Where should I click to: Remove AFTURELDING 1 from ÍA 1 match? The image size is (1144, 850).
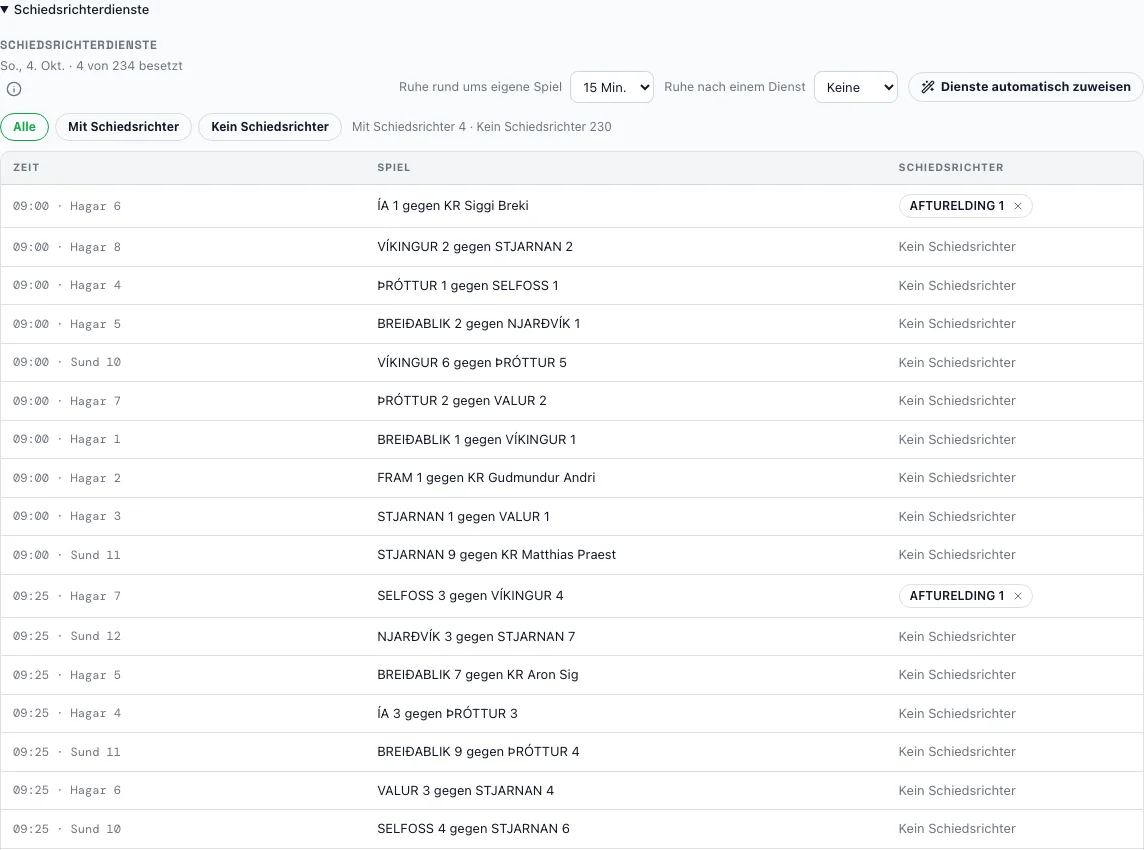pos(1018,206)
